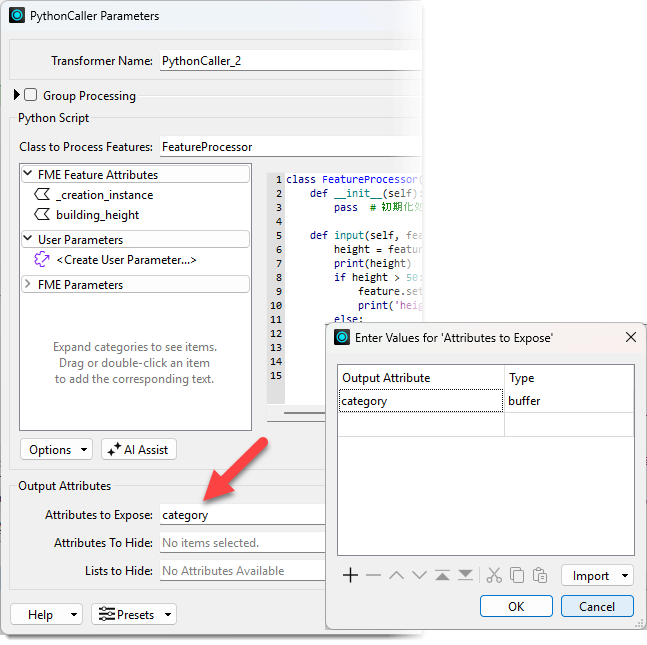Move row down with the down arrow icon
This screenshot has height=645, width=647.
419,575
